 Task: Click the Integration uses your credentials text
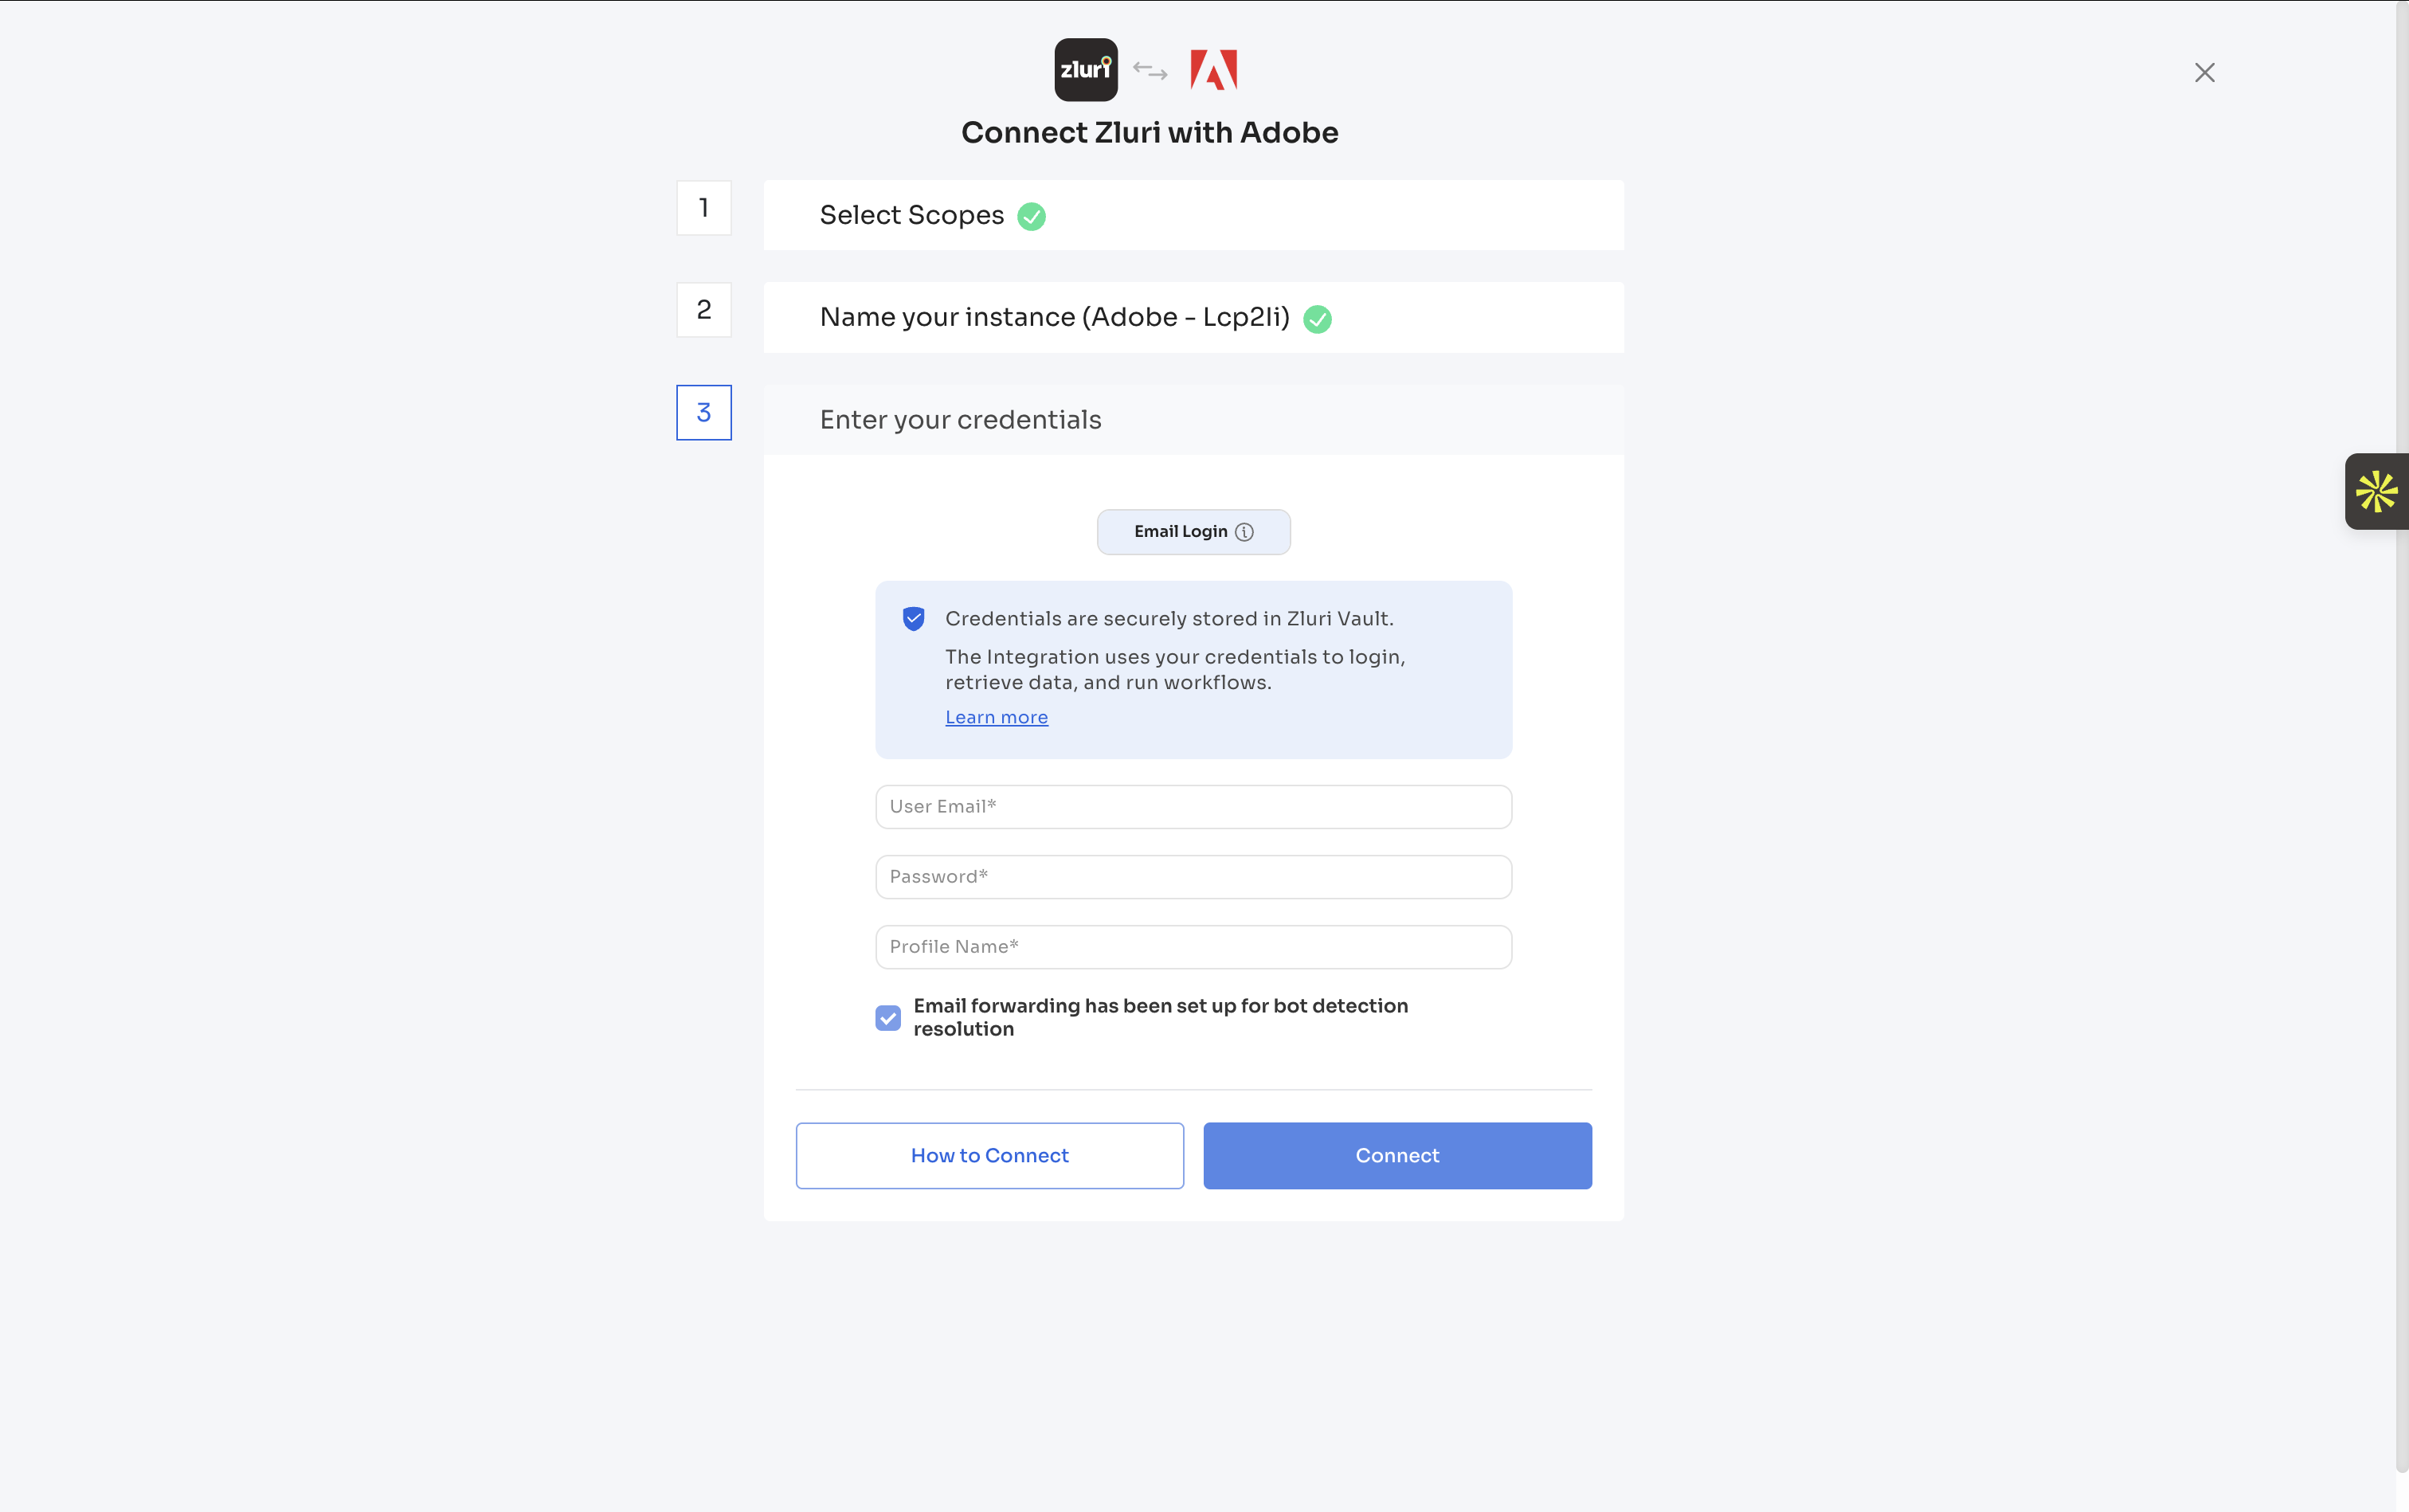click(x=1175, y=670)
